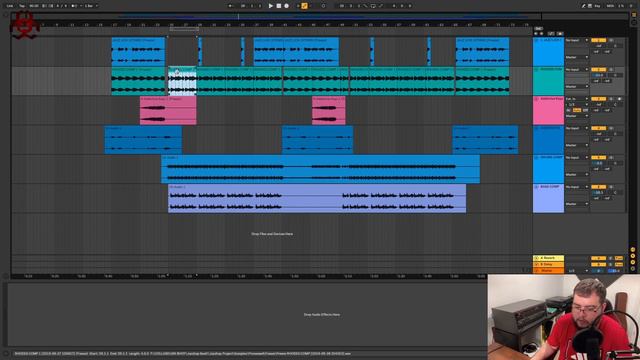Collapse the first blue track with its unfold arrow
The height and width of the screenshot is (360, 640).
[536, 40]
